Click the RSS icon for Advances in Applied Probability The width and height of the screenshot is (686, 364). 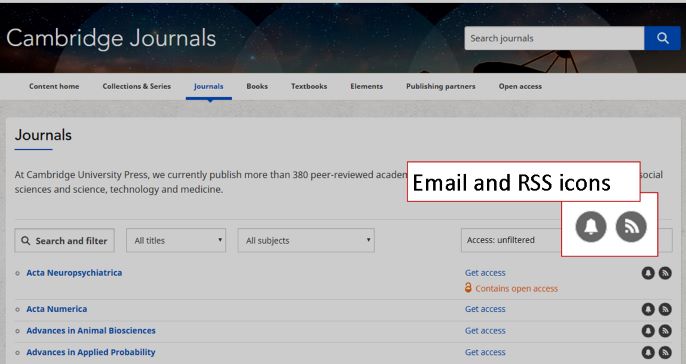[665, 352]
